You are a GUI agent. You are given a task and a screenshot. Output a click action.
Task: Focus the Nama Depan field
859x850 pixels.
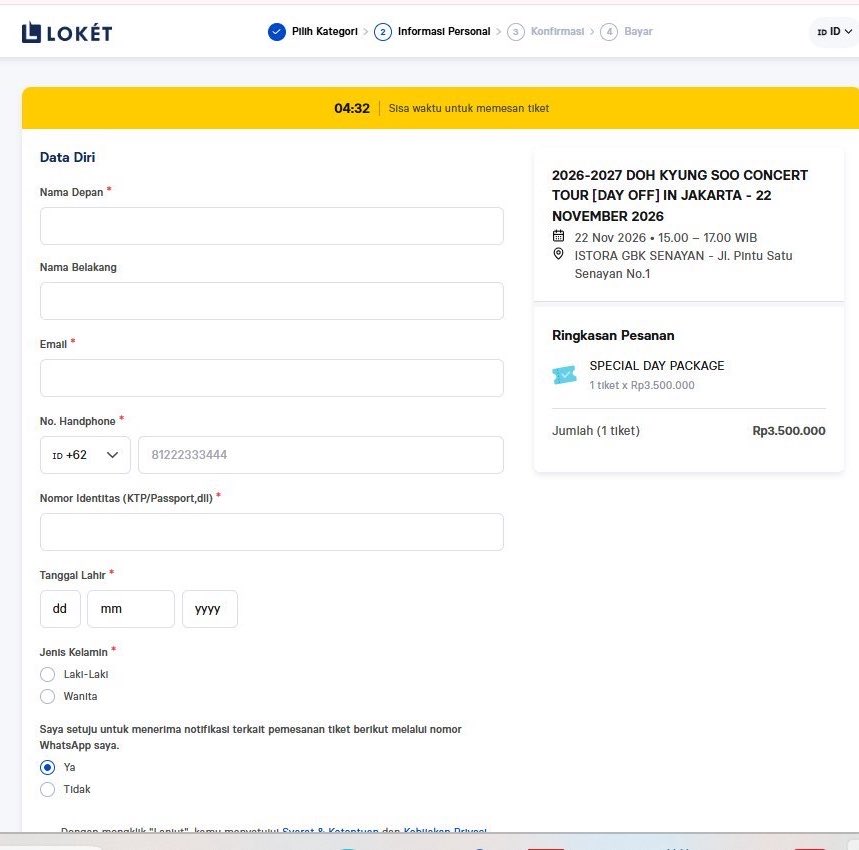coord(272,226)
